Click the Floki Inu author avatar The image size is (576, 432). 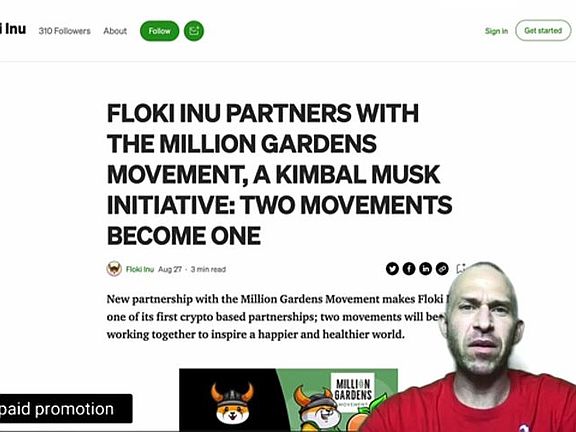point(114,269)
